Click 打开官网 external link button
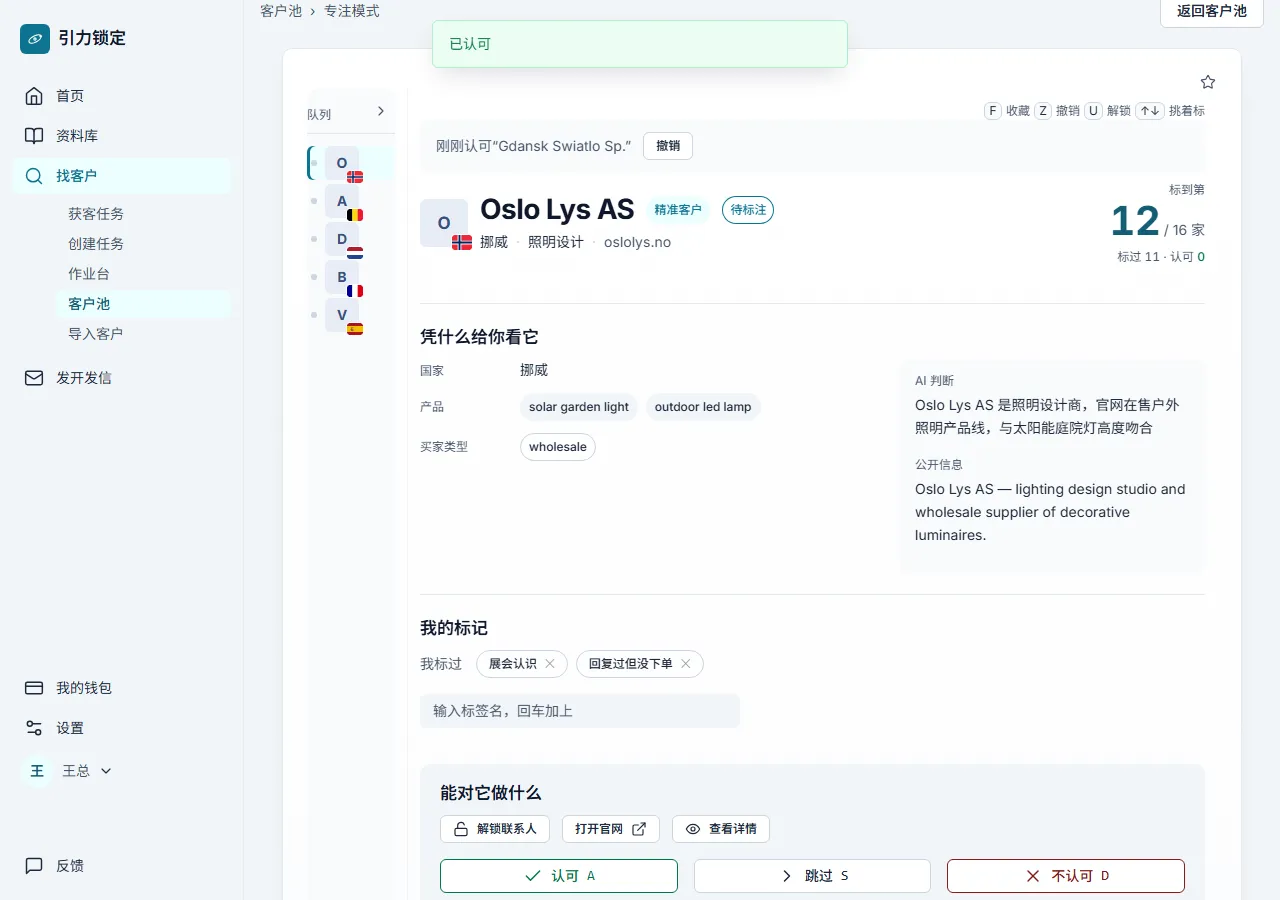This screenshot has width=1280, height=900. click(610, 829)
